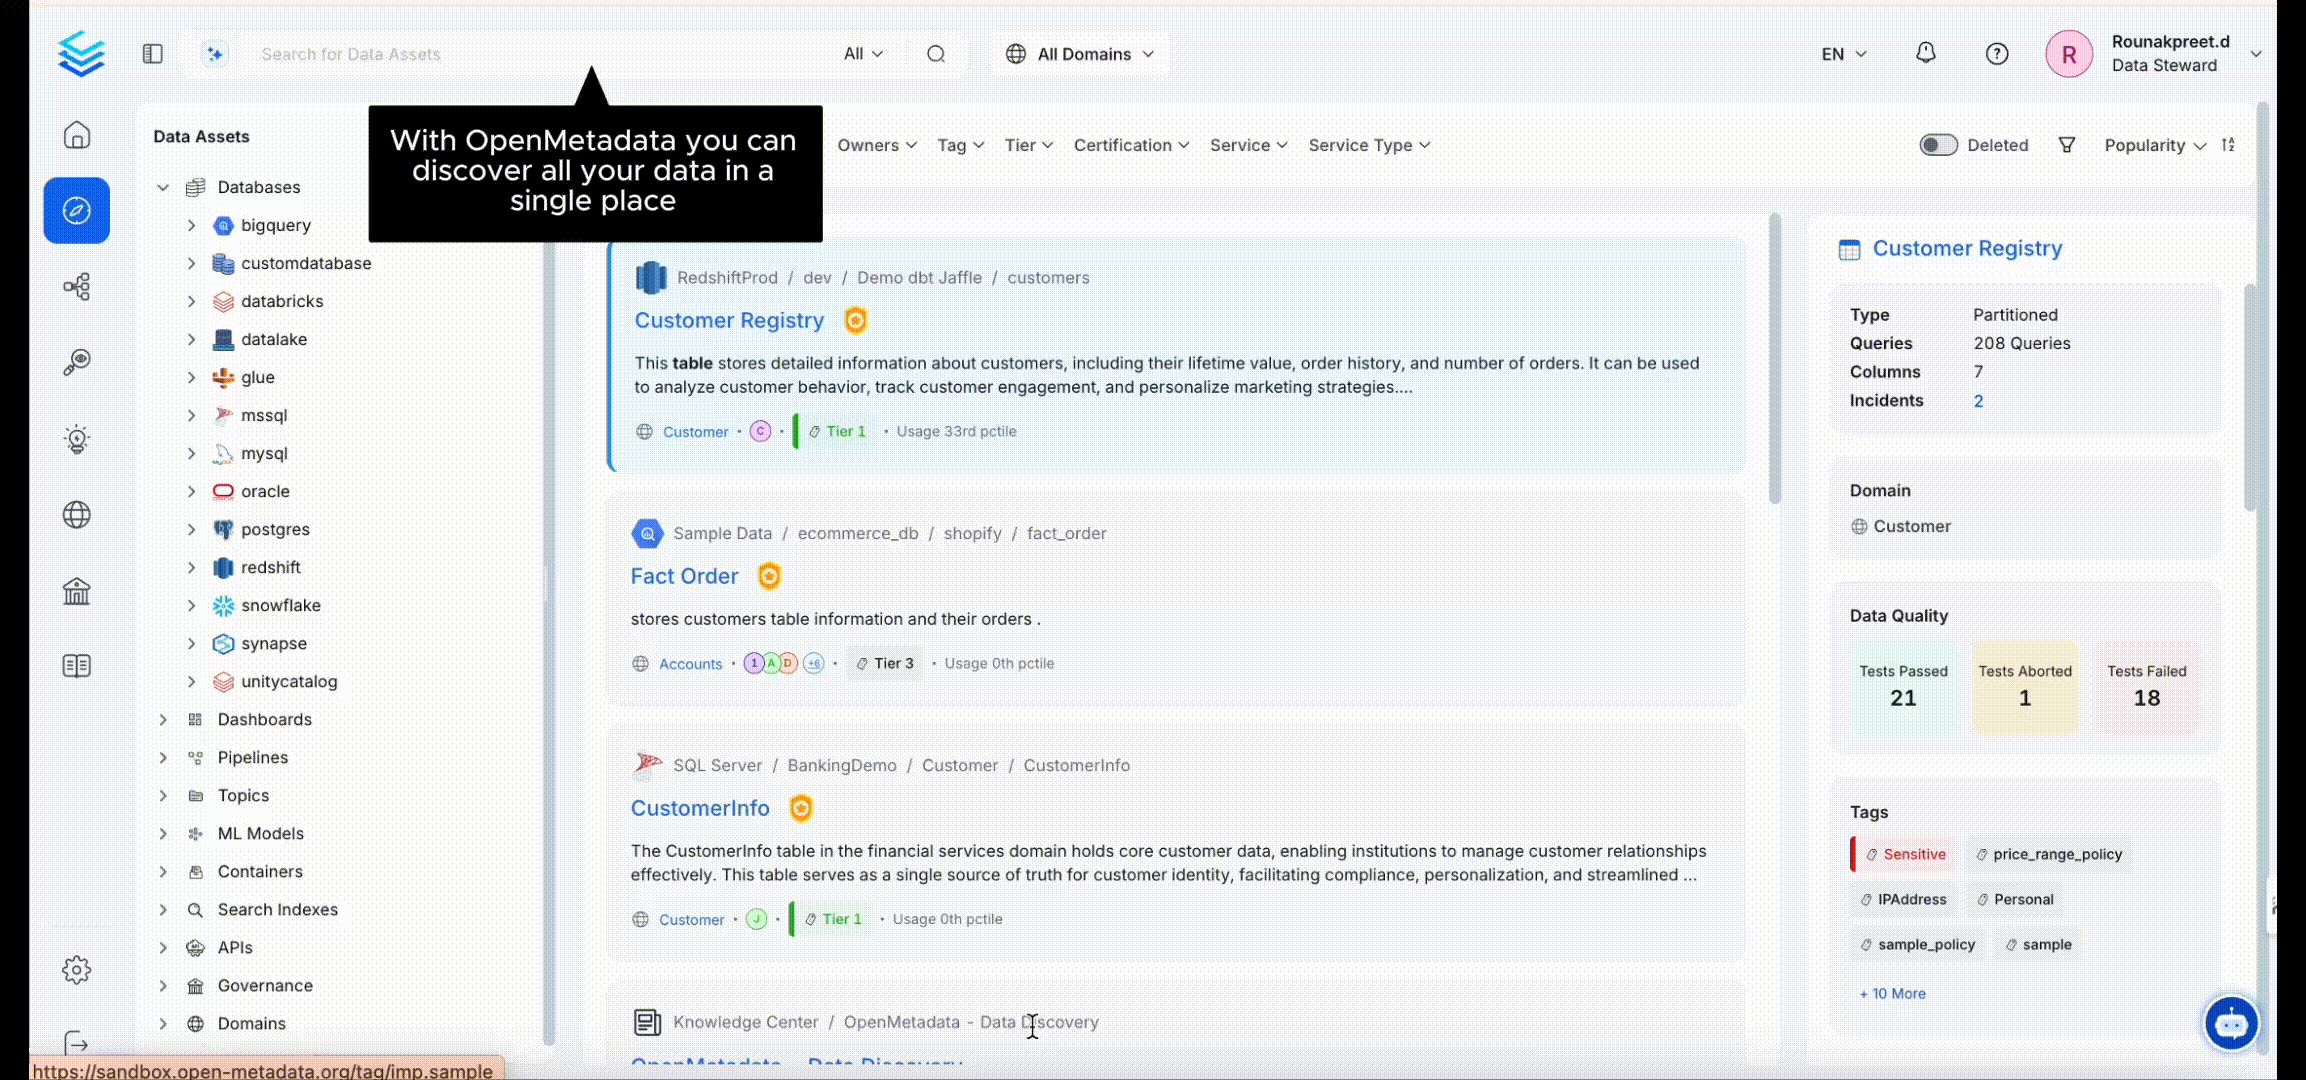Open the CustomerInfo result title
Screen dimensions: 2306x1080
click(700, 808)
